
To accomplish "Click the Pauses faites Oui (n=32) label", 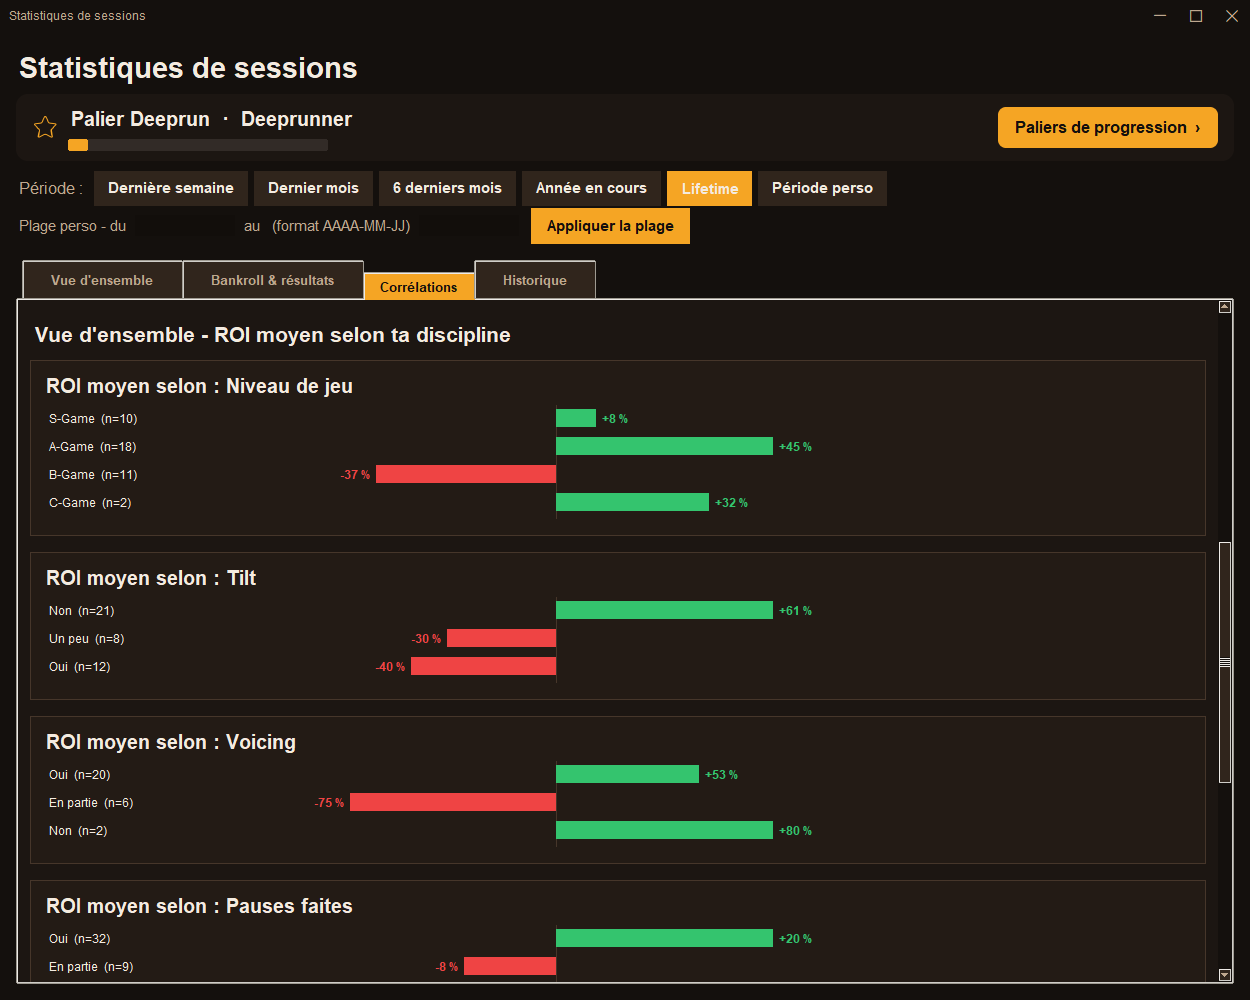I will [80, 939].
